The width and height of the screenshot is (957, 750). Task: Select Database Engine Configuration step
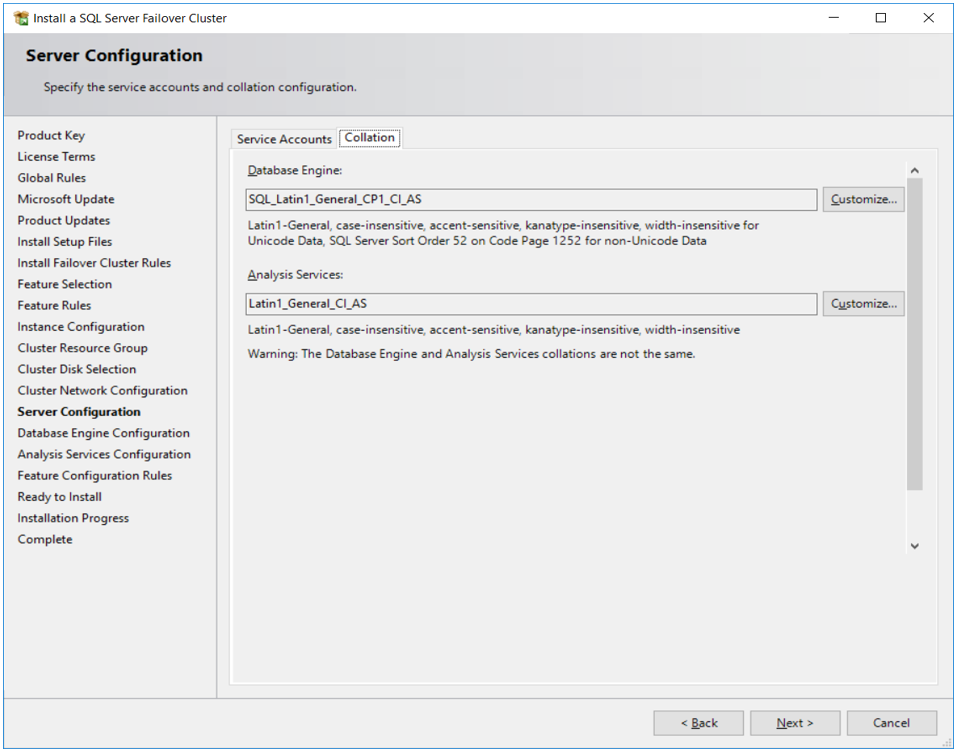tap(104, 433)
